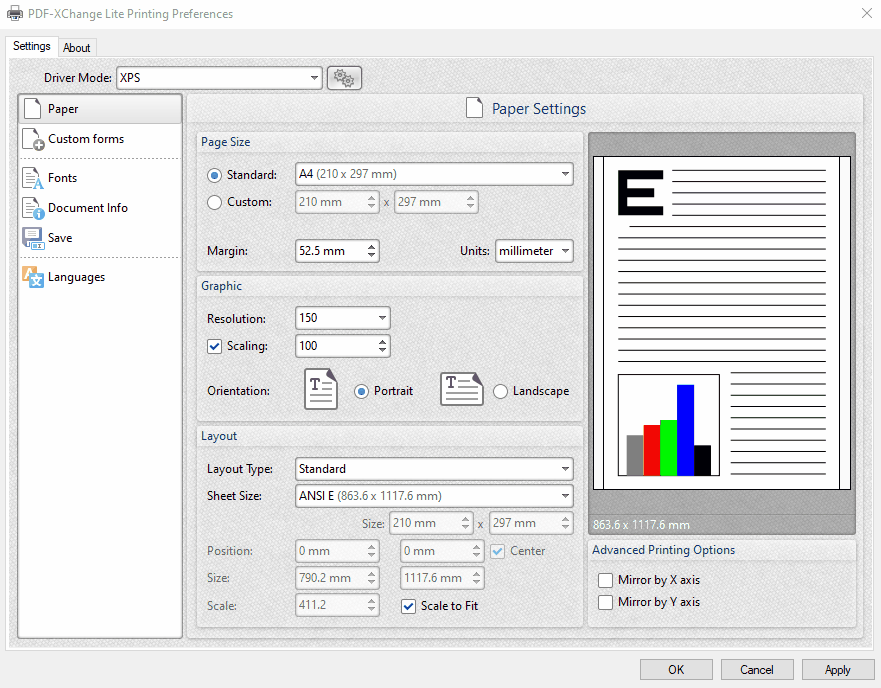Viewport: 881px width, 688px height.
Task: Open the Sheet Size dropdown
Action: 434,495
